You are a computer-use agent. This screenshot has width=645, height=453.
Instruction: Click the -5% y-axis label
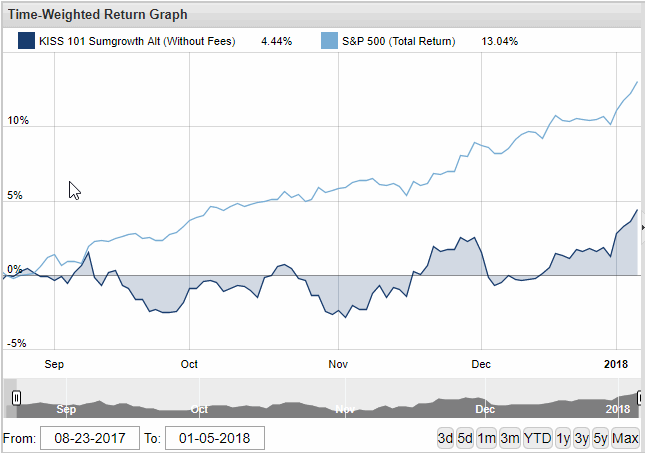click(16, 343)
